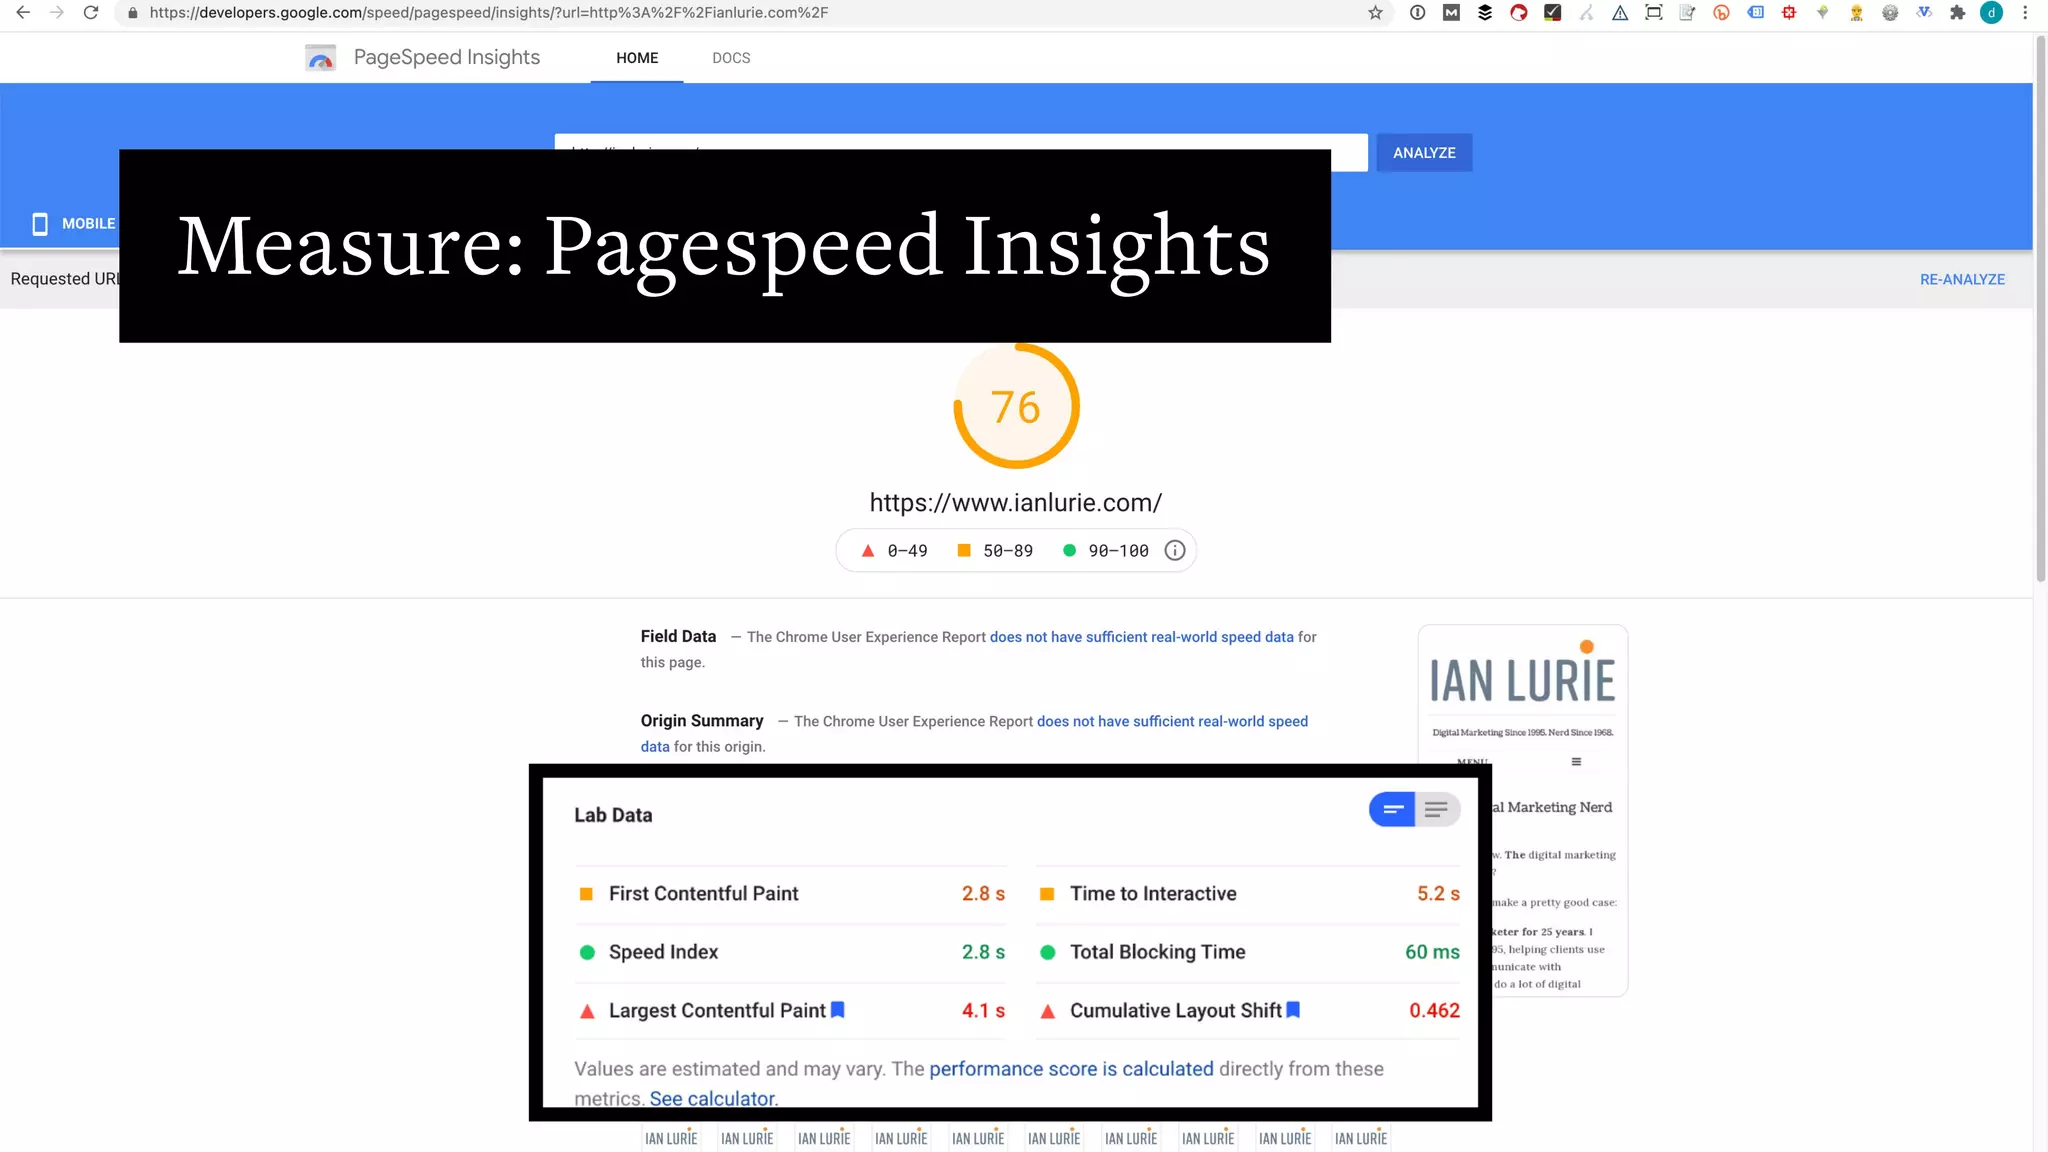This screenshot has width=2048, height=1152.
Task: Open Origin Summary 'does not have sufficient real-world speed' link
Action: pos(1172,721)
